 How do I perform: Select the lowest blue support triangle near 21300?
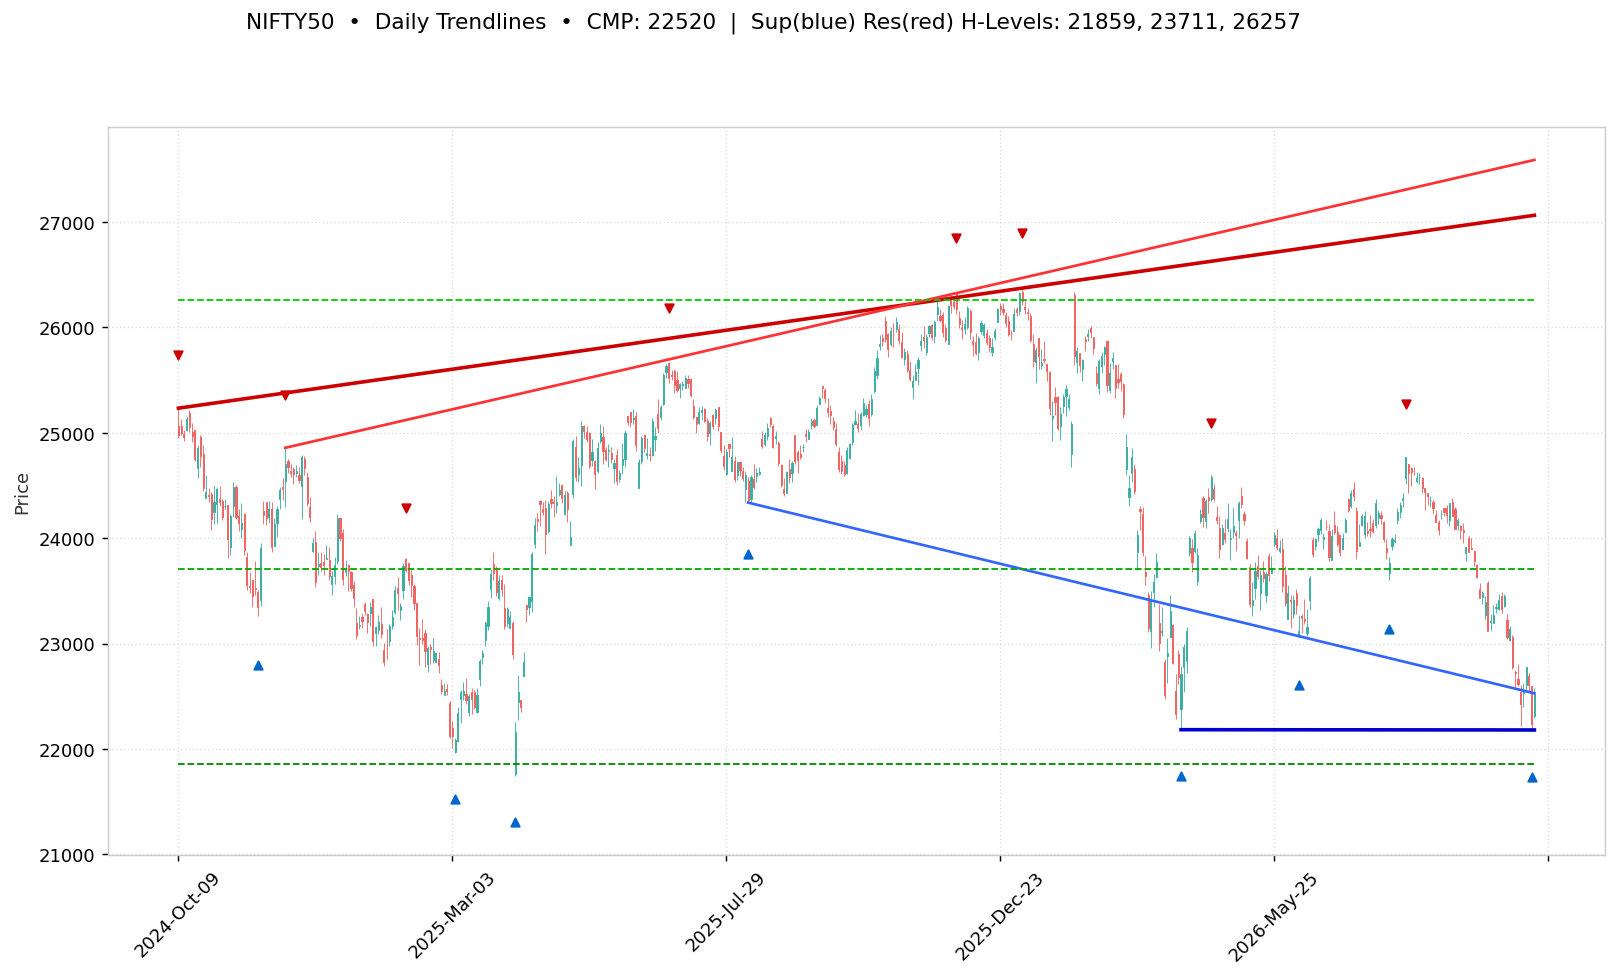point(515,822)
